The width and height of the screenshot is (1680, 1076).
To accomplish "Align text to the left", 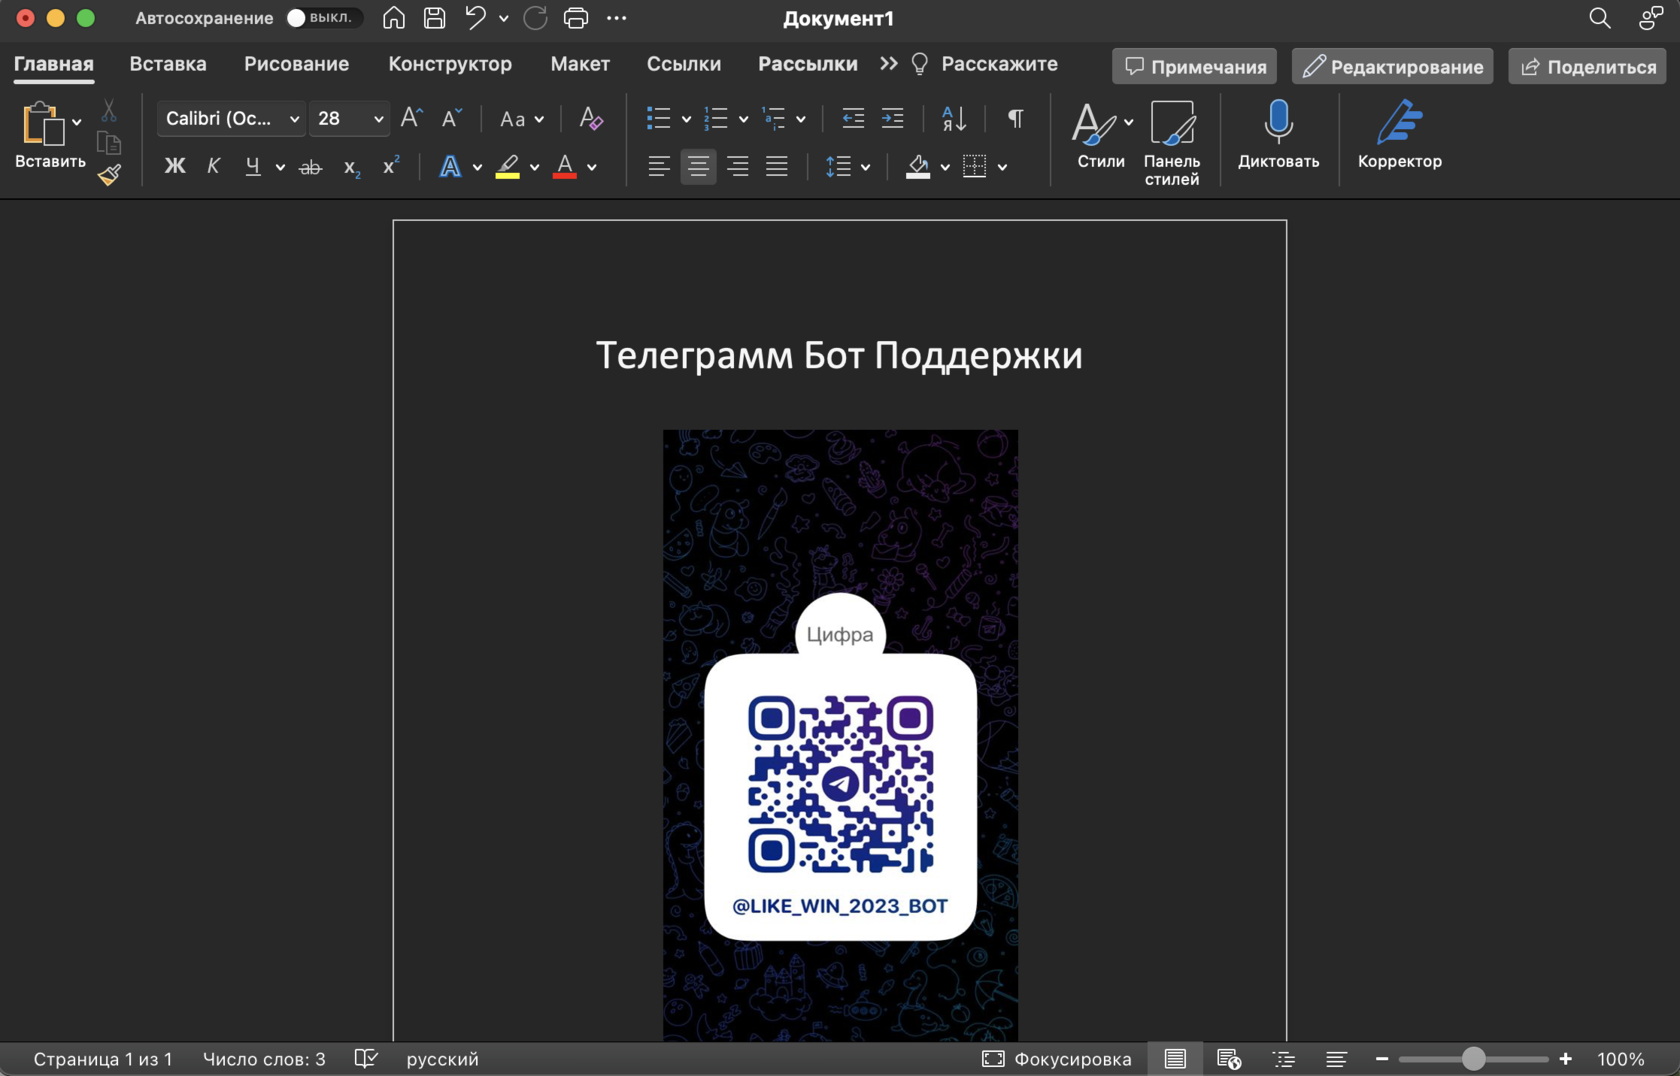I will pos(658,167).
